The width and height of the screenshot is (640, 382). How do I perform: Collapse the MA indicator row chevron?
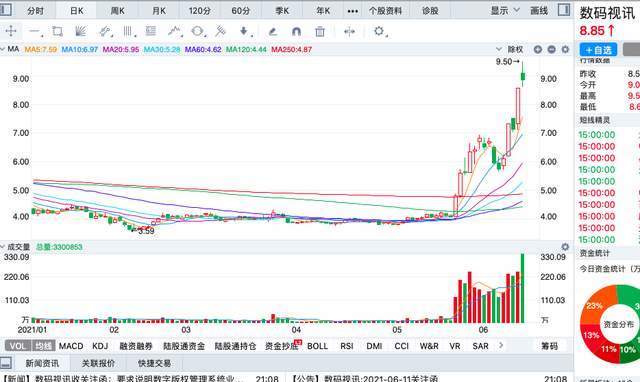tap(3, 49)
